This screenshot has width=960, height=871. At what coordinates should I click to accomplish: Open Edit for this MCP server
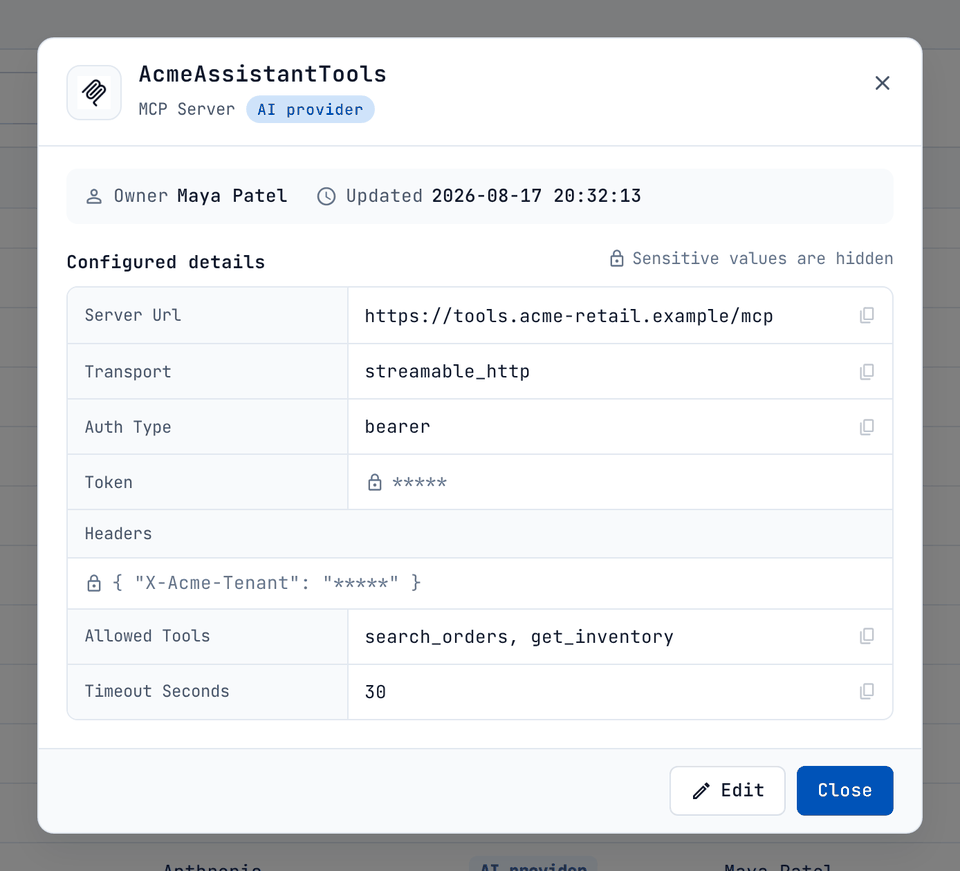727,790
